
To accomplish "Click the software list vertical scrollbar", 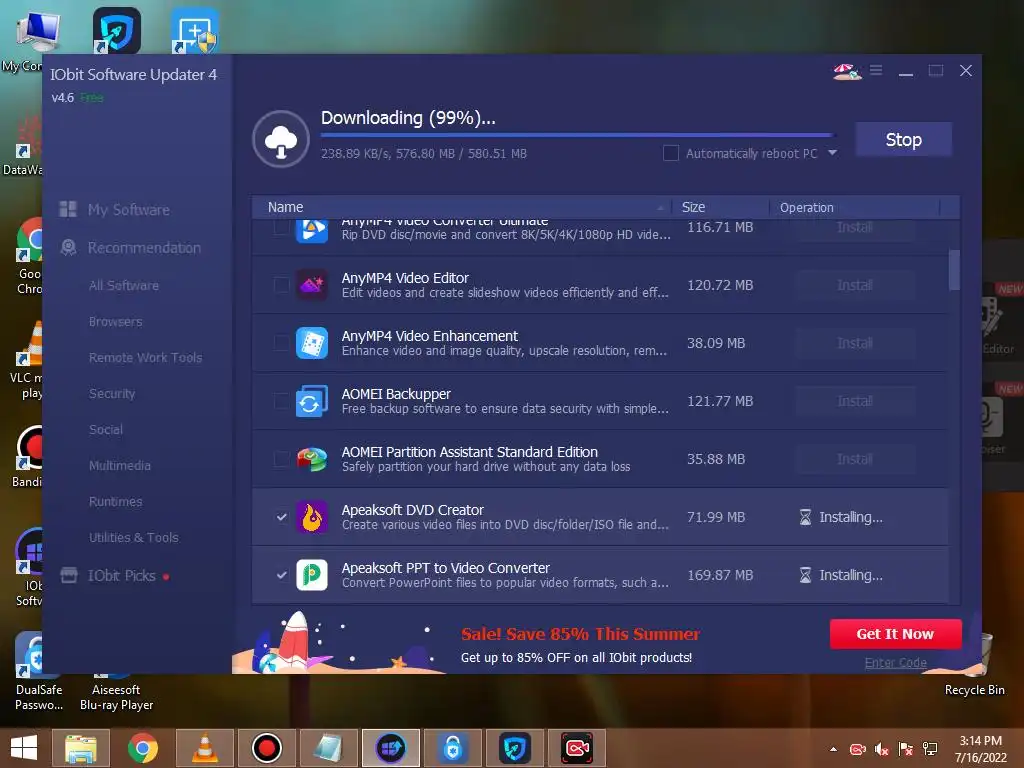I will [x=954, y=270].
